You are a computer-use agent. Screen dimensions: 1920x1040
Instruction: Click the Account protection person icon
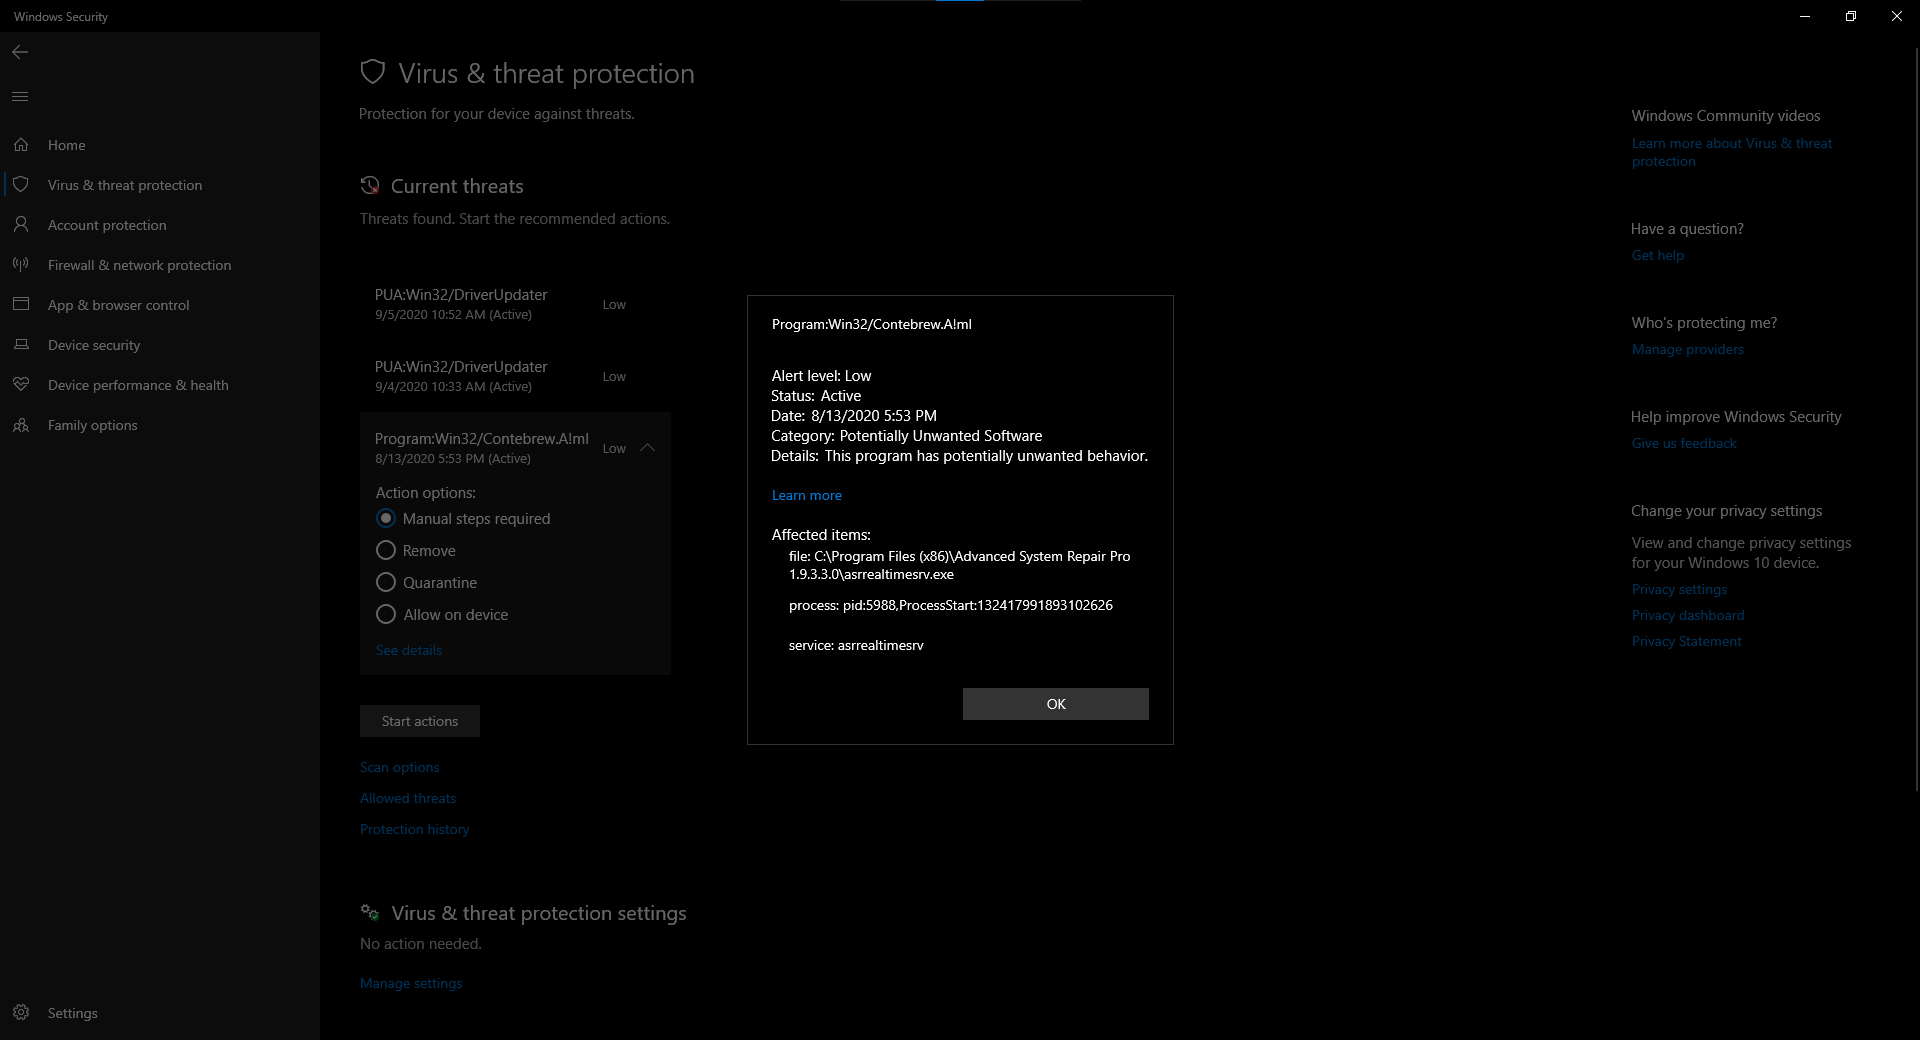(x=21, y=225)
